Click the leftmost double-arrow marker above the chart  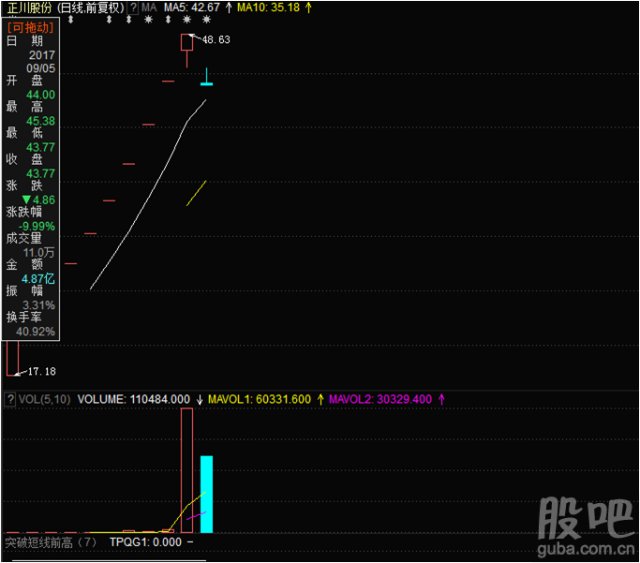point(71,19)
